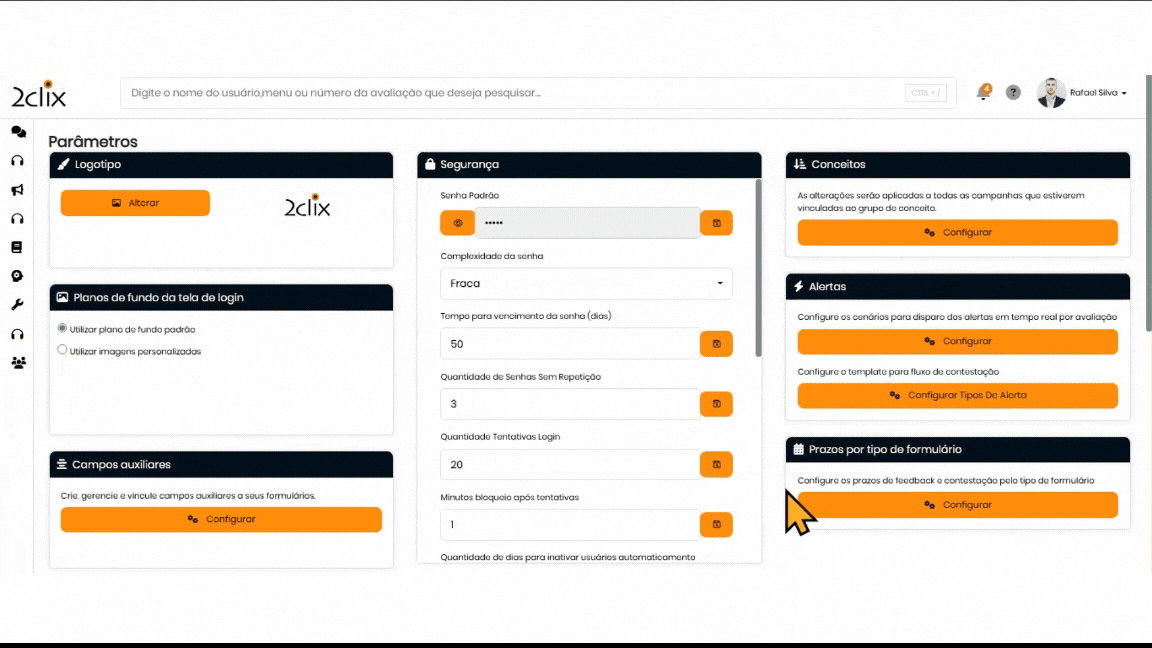This screenshot has width=1152, height=648.
Task: Select the wrench settings sidebar icon
Action: [18, 305]
